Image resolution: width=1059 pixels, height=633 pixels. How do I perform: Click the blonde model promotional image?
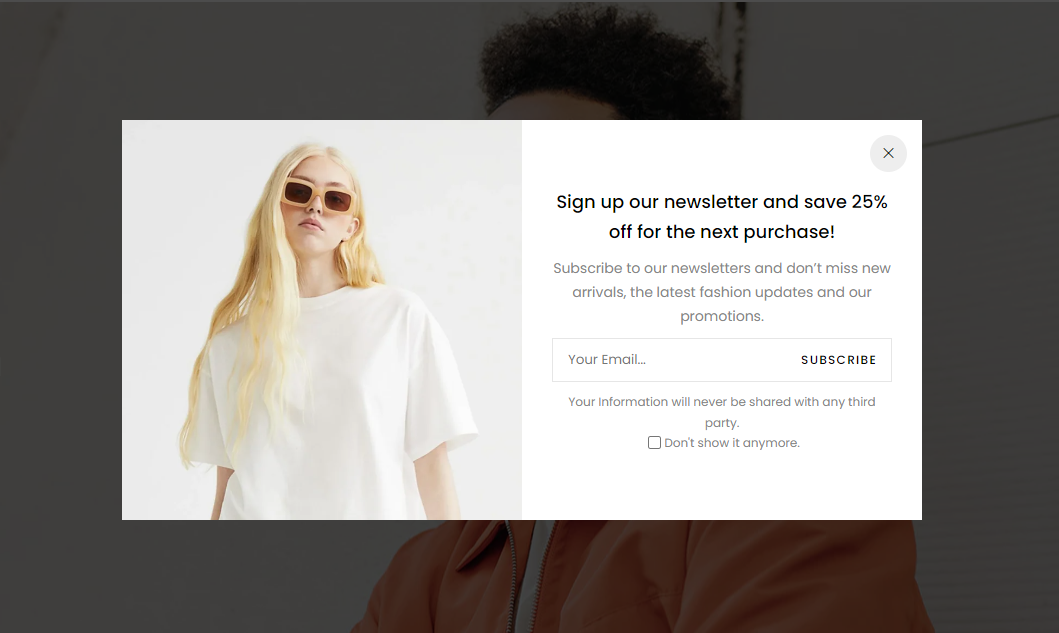coord(321,320)
